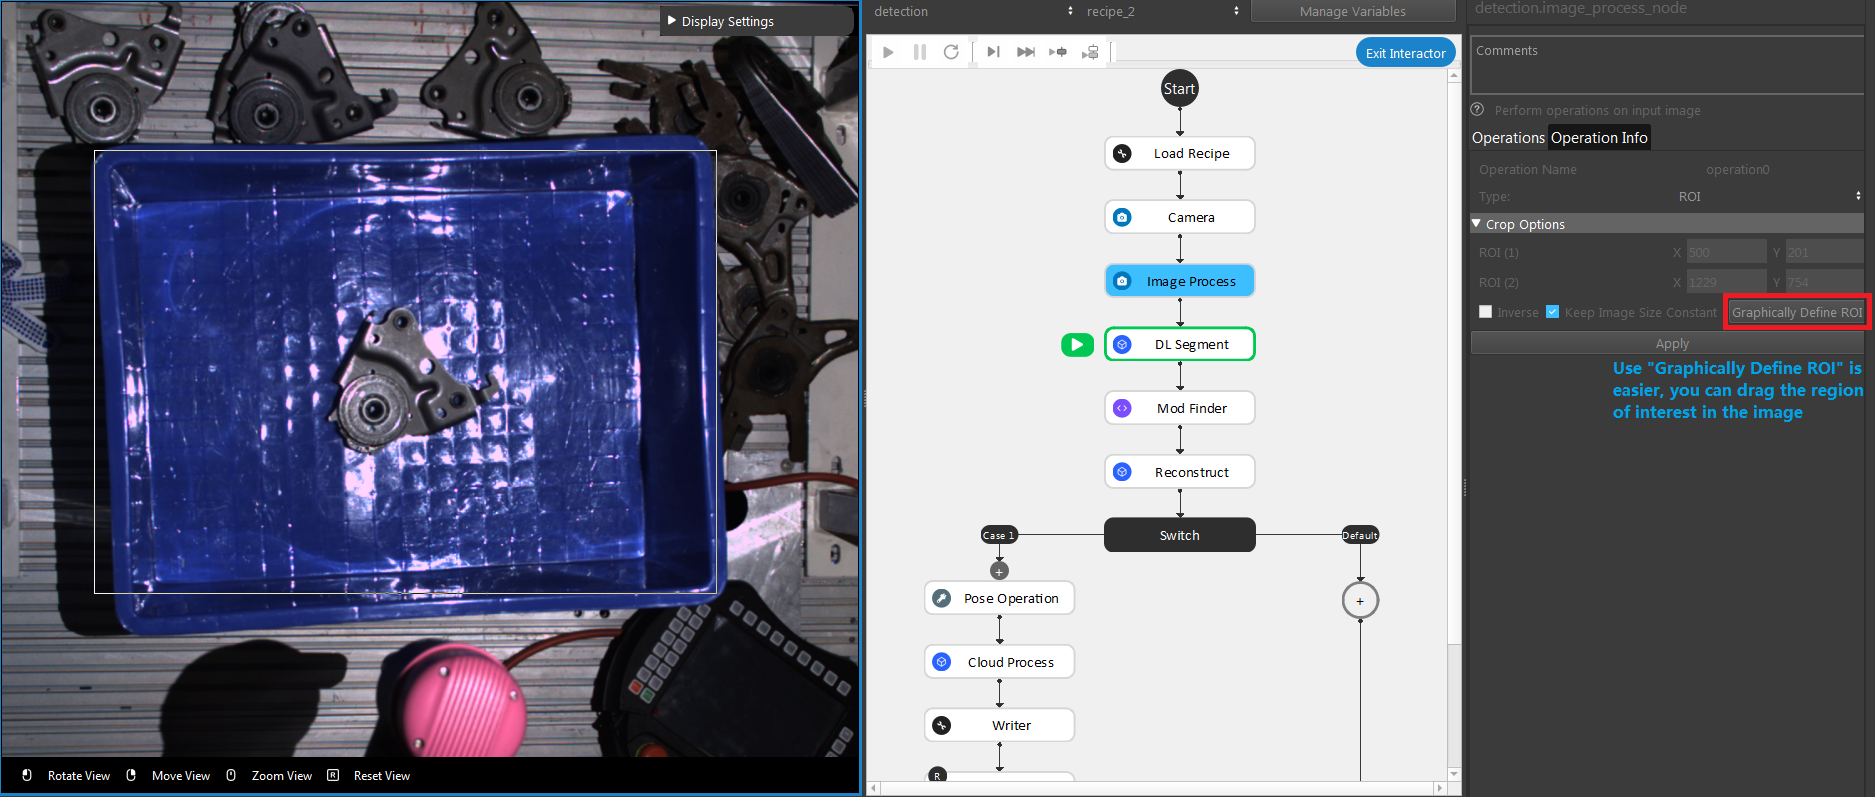Viewport: 1875px width, 797px height.
Task: Select the Camera node
Action: point(1179,217)
